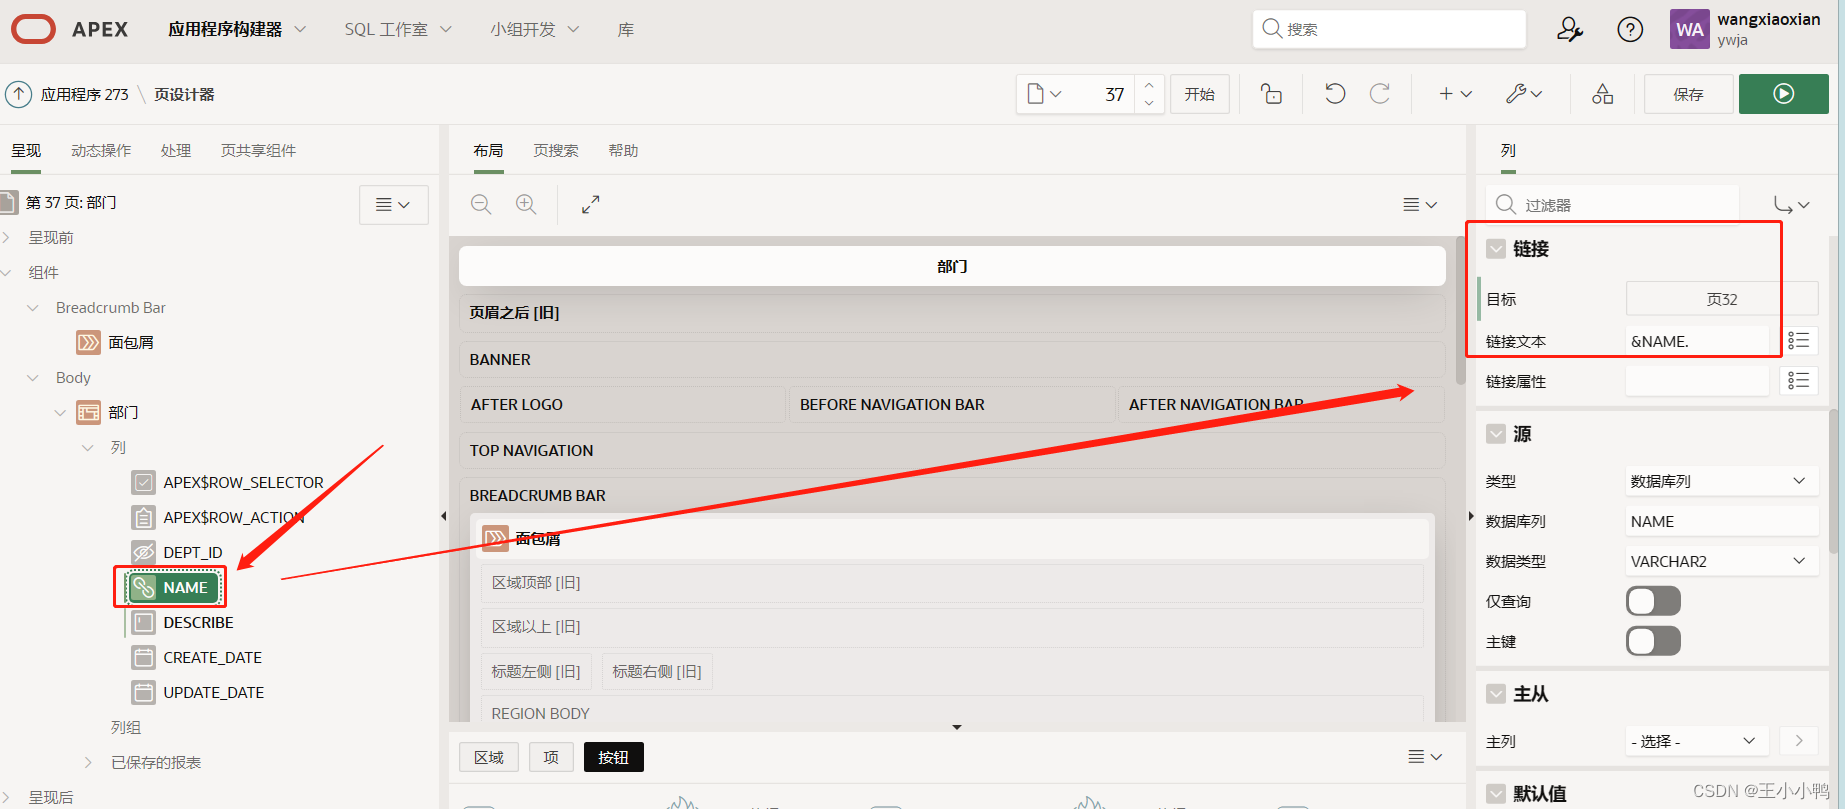Redo the last change
The image size is (1845, 809).
[1380, 94]
